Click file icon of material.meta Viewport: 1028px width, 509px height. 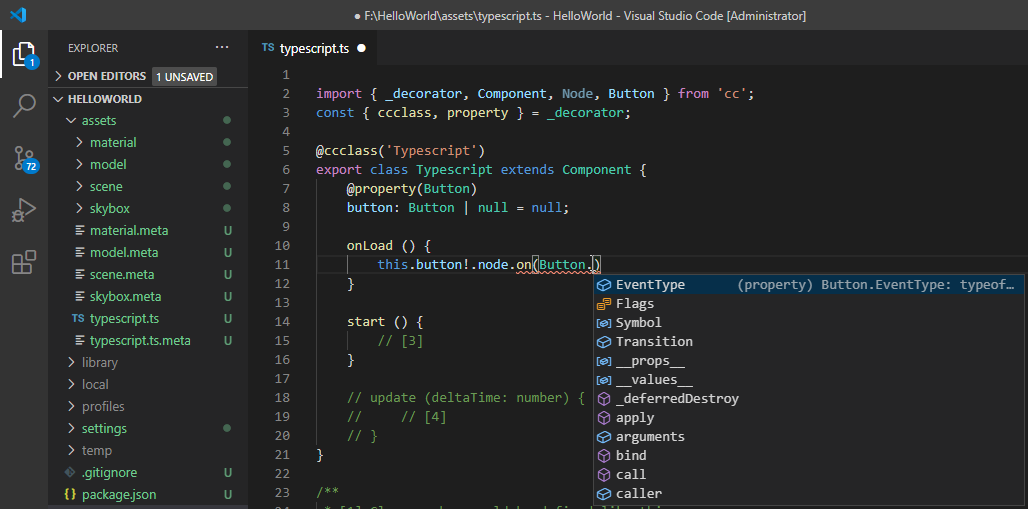[80, 231]
